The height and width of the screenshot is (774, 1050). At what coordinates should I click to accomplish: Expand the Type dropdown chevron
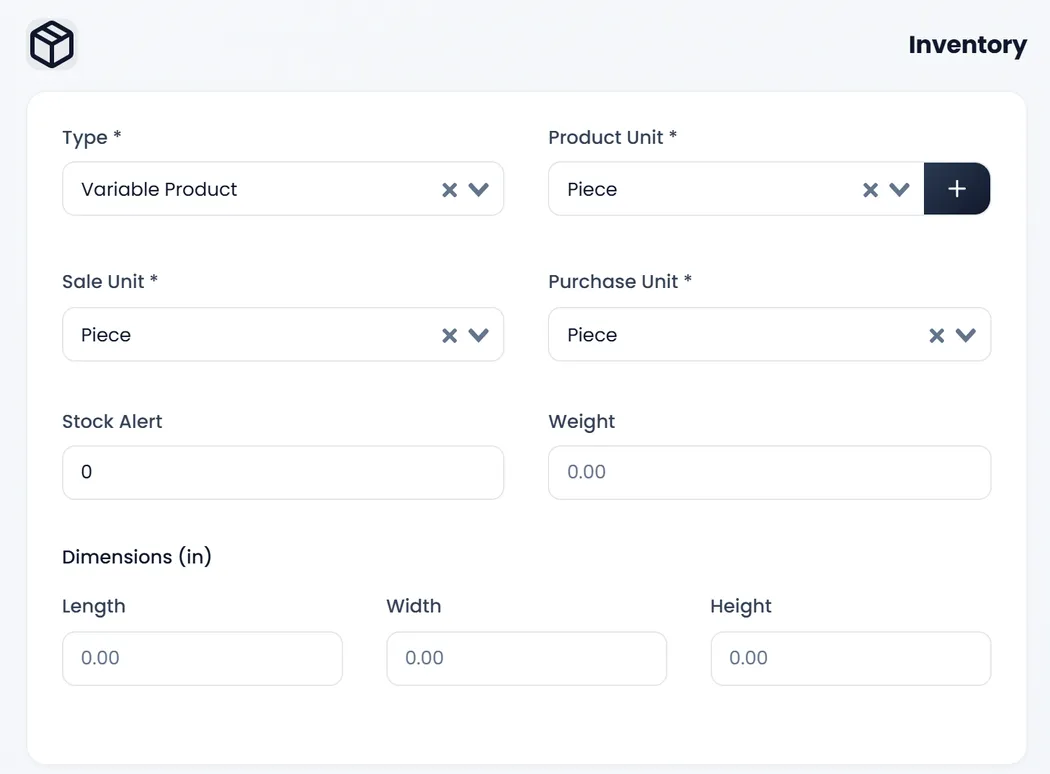click(478, 189)
